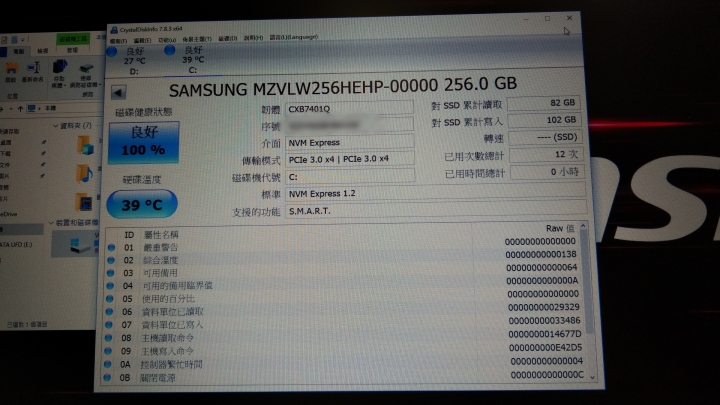The image size is (720, 405).
Task: Click the transfer mode field PCIe 3.0 x4
Action: click(x=349, y=159)
